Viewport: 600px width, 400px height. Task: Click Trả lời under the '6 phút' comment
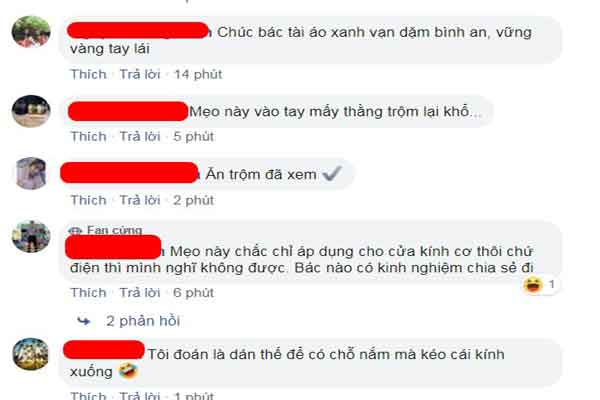tap(140, 292)
